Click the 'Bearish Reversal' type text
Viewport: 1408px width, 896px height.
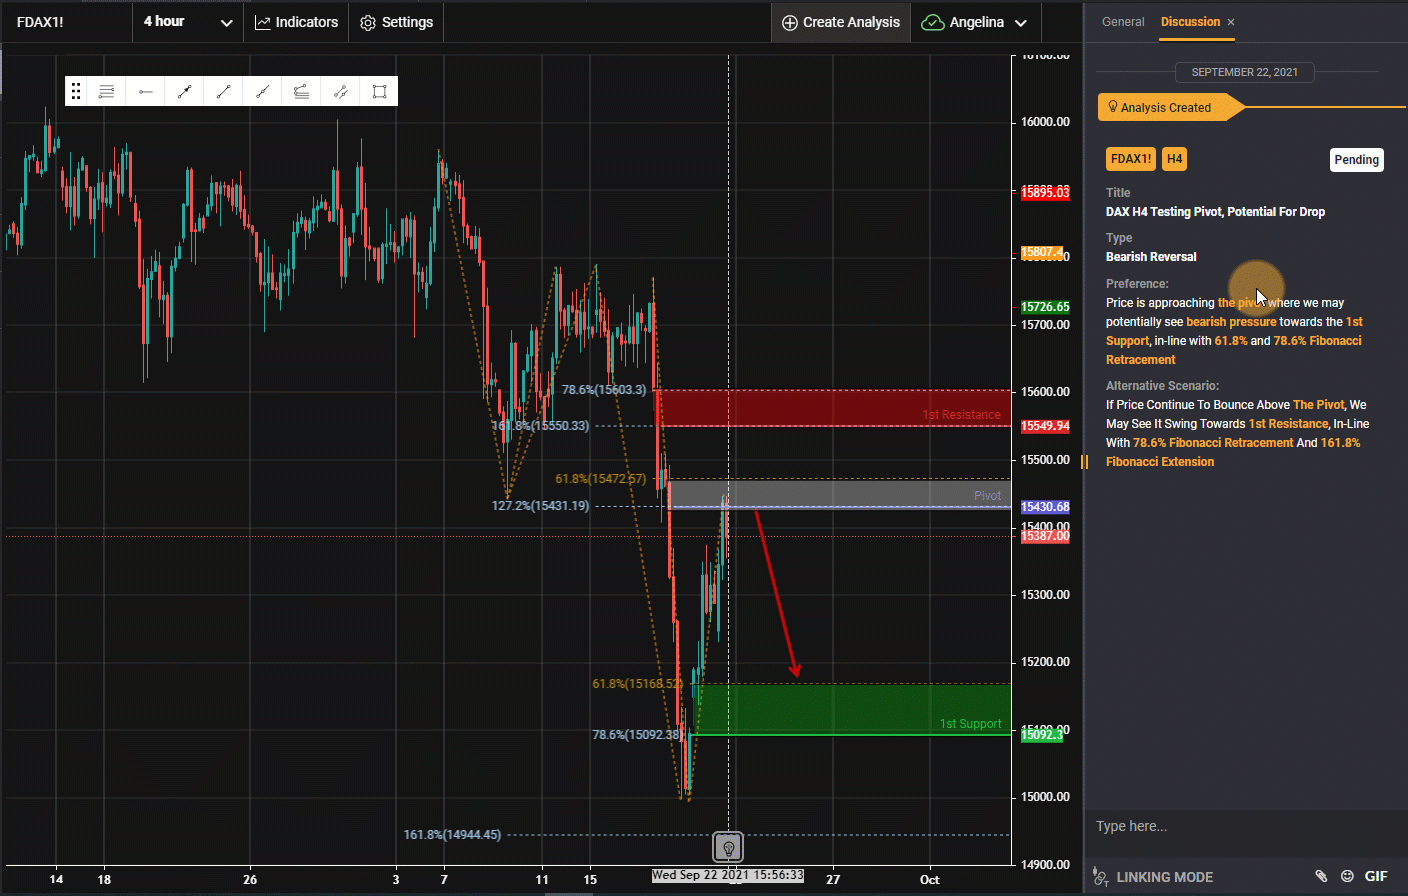(x=1151, y=257)
